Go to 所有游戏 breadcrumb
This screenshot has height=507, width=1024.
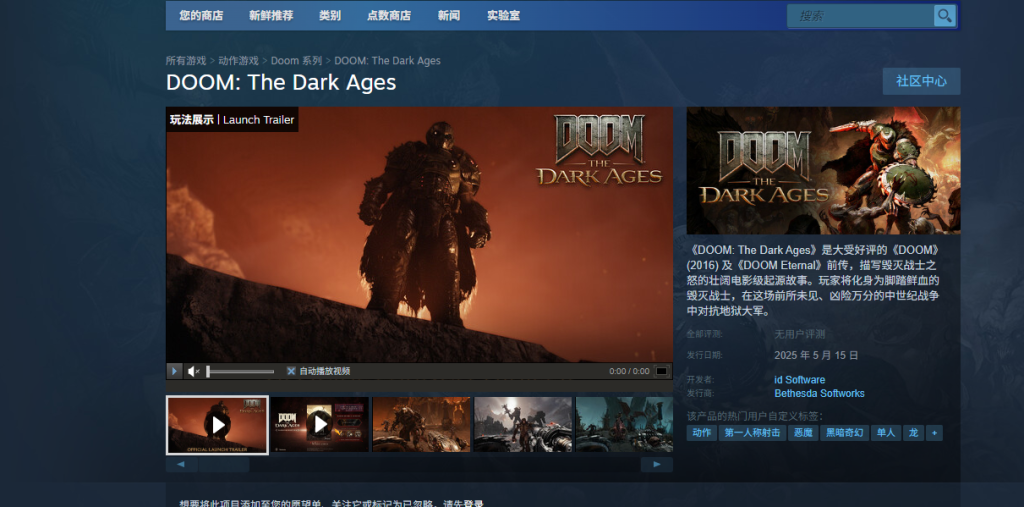point(185,61)
